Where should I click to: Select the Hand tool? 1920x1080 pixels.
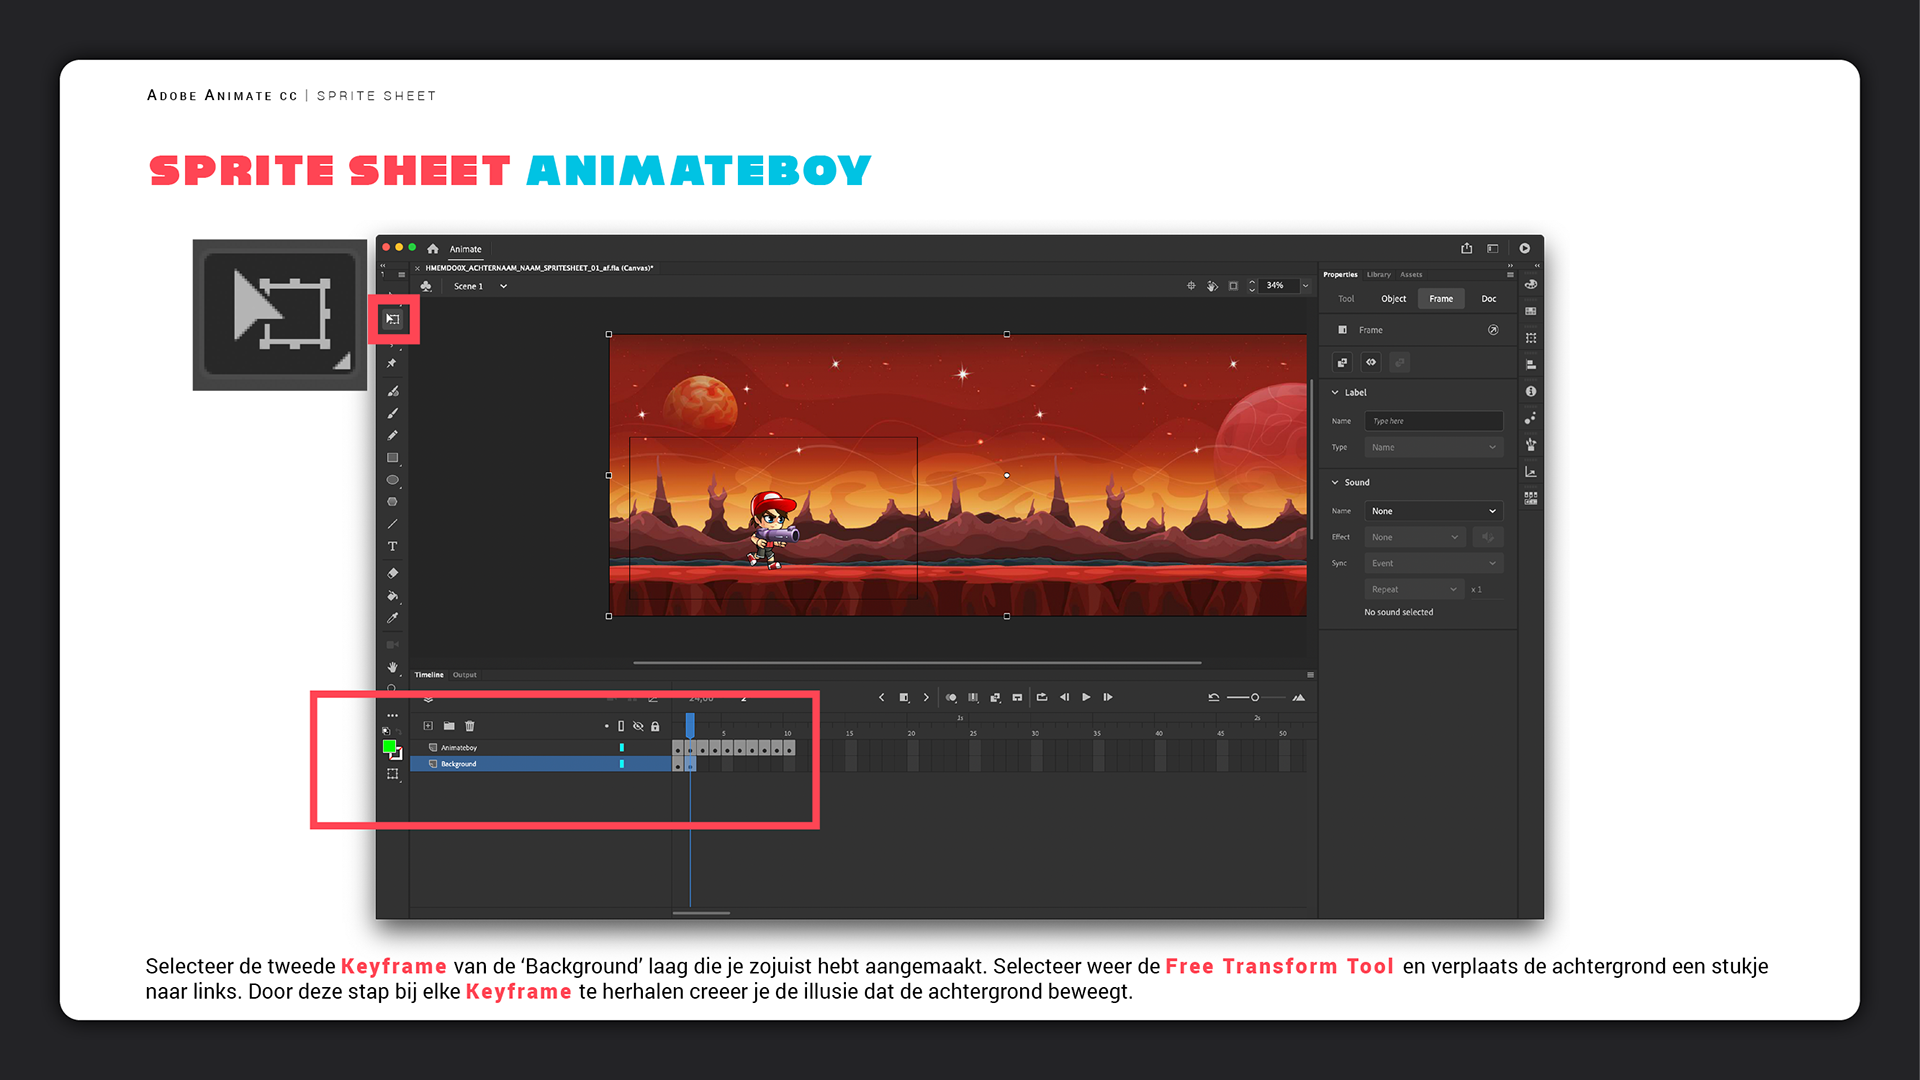(x=393, y=667)
